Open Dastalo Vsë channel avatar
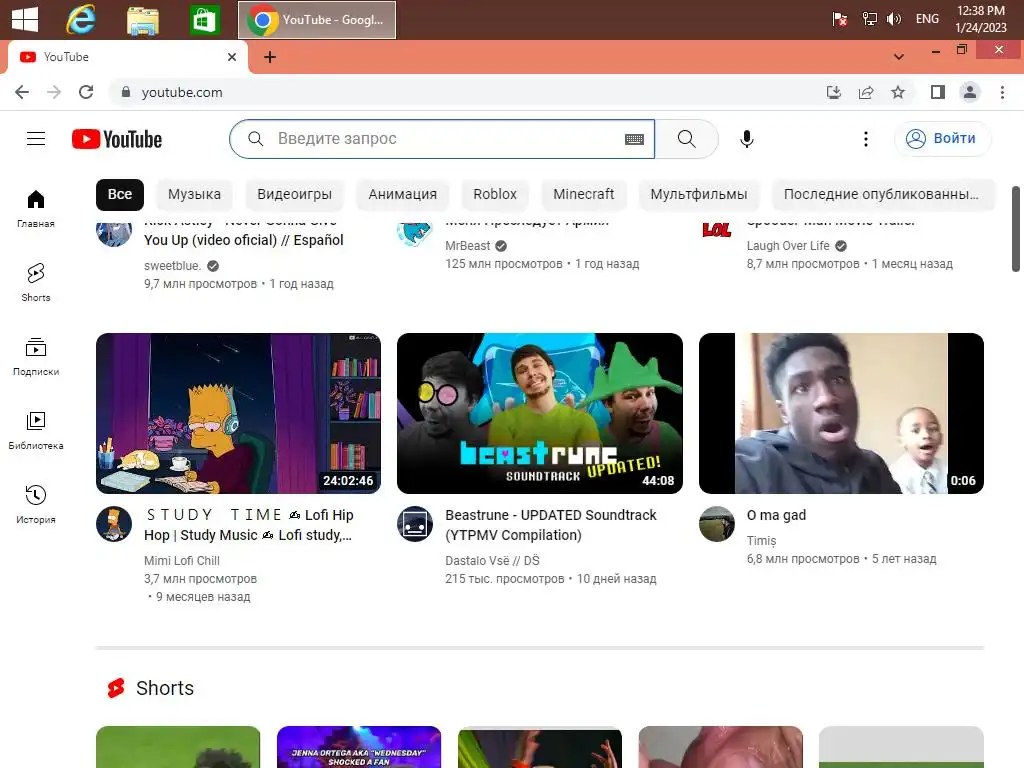Screen dimensions: 1024x768 click(415, 524)
